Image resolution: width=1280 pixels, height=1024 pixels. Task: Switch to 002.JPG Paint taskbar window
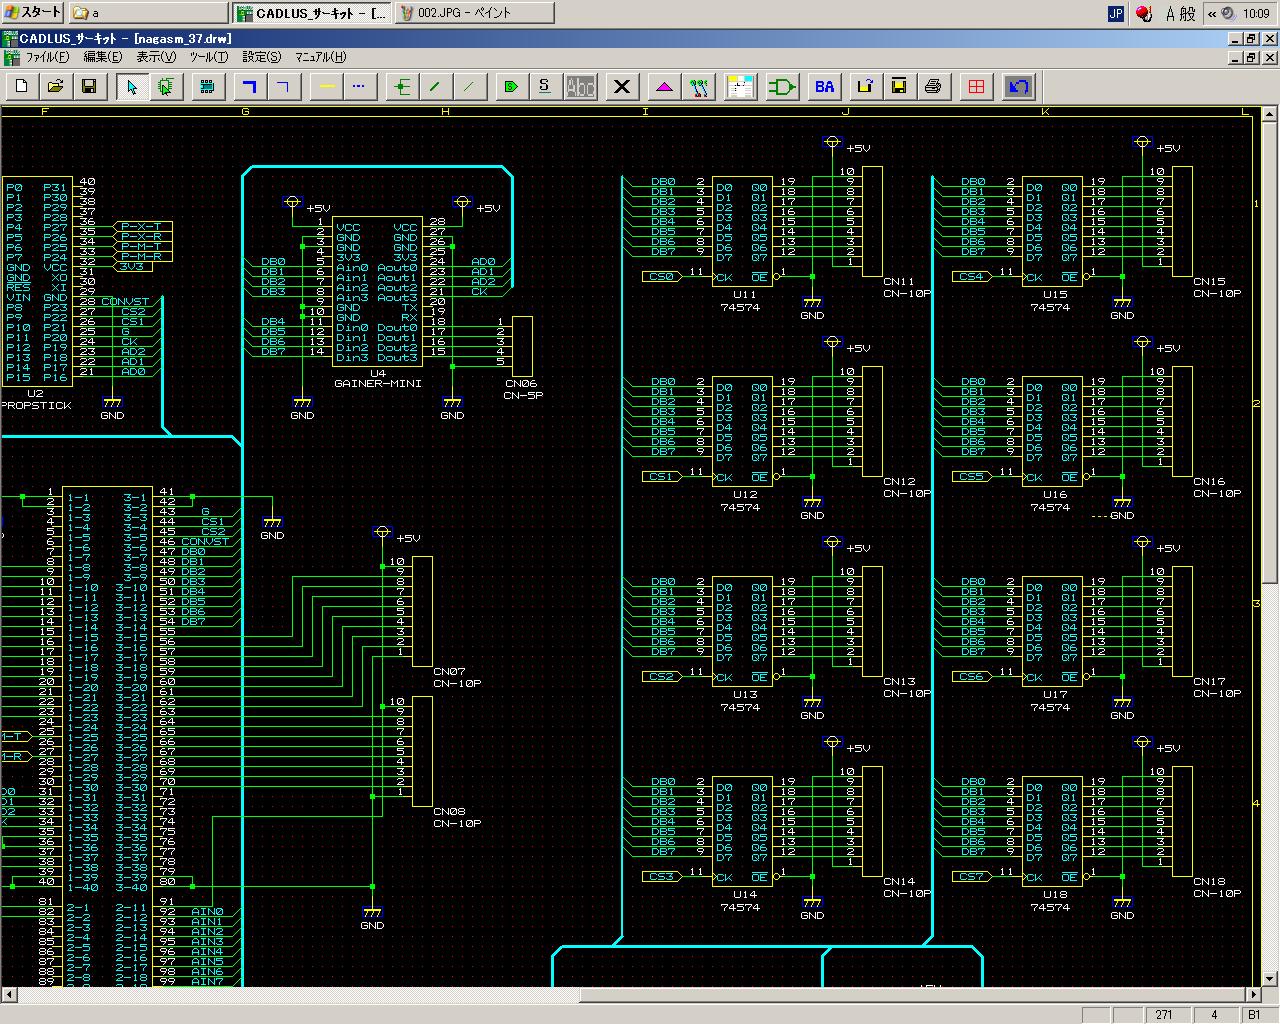click(x=474, y=13)
